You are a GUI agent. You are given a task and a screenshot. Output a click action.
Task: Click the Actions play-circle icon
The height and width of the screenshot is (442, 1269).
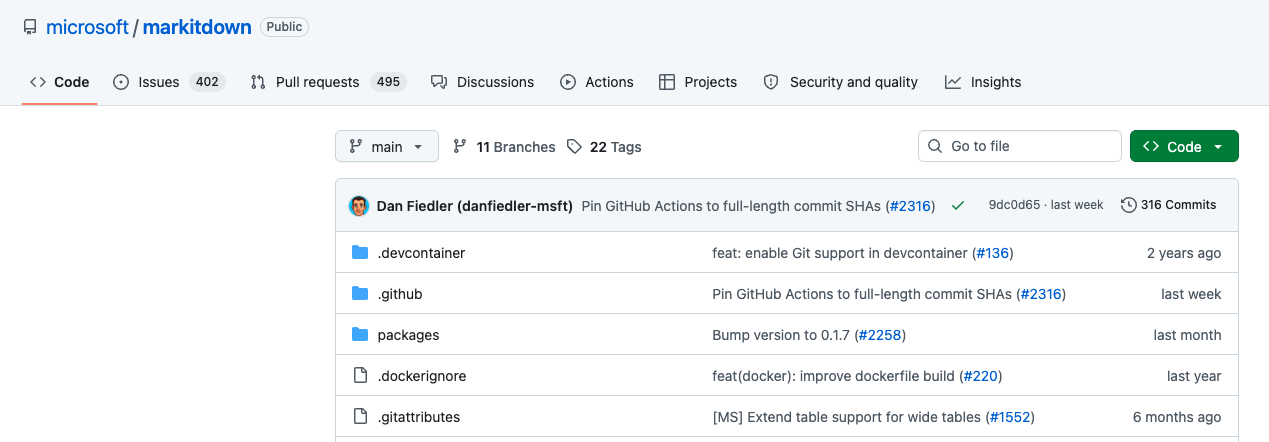(x=568, y=82)
